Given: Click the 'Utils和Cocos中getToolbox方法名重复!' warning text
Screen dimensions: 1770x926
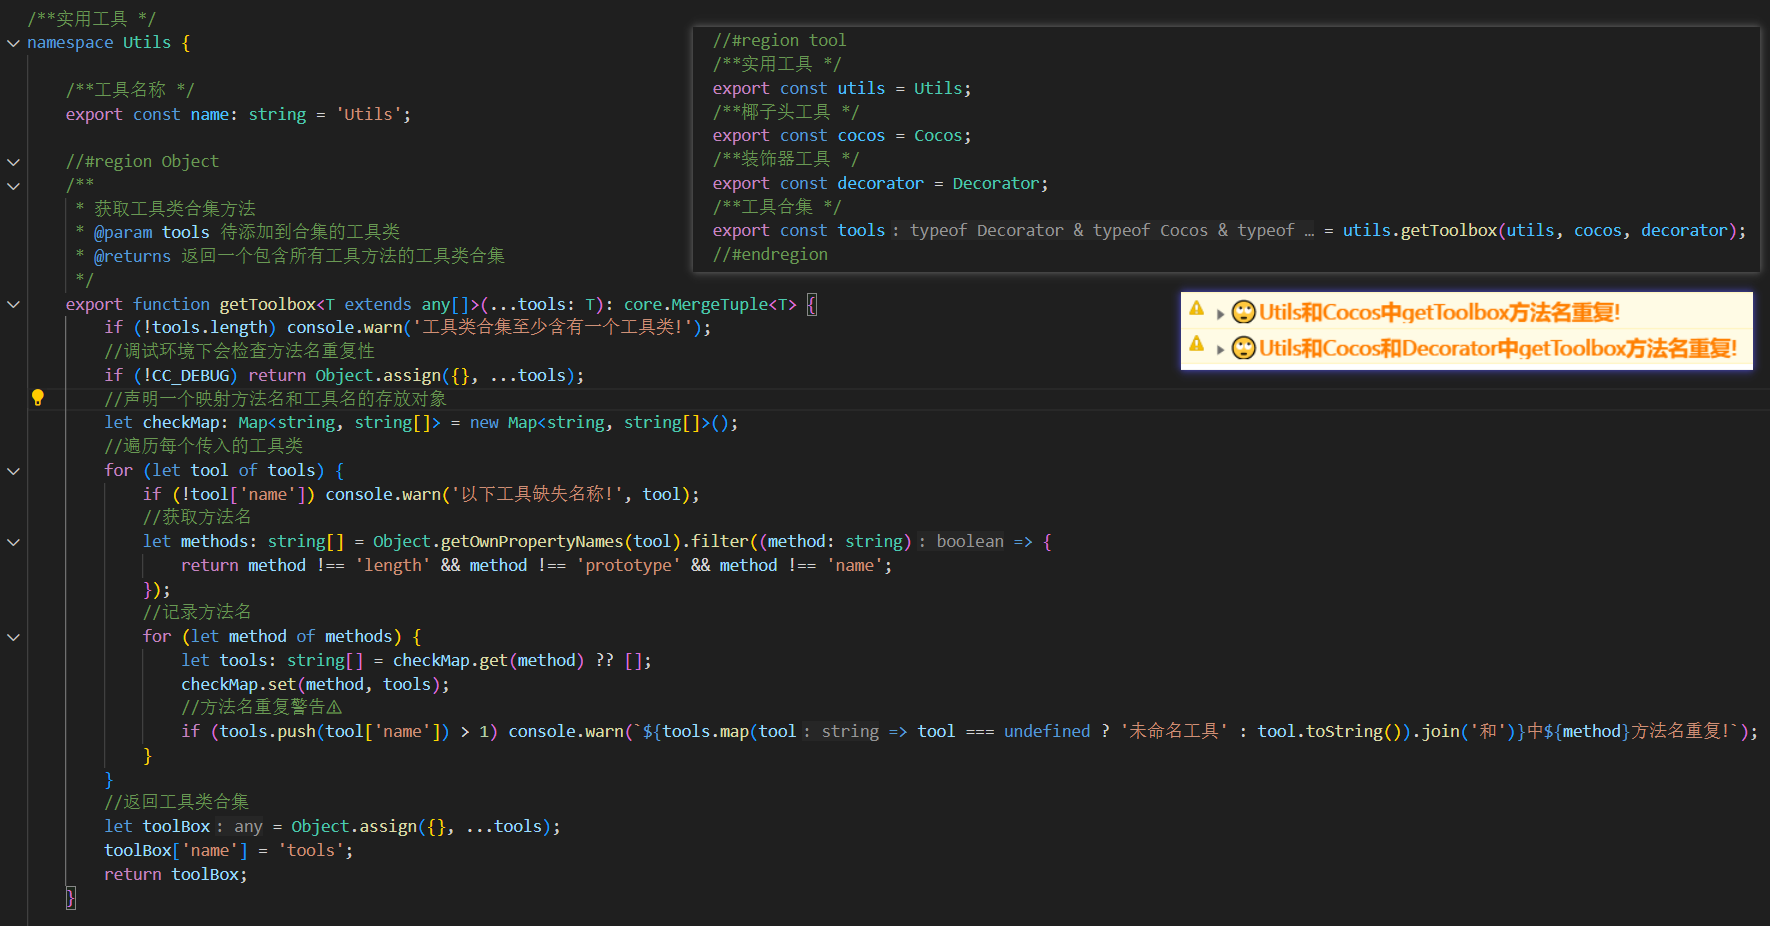Looking at the screenshot, I should (1439, 313).
